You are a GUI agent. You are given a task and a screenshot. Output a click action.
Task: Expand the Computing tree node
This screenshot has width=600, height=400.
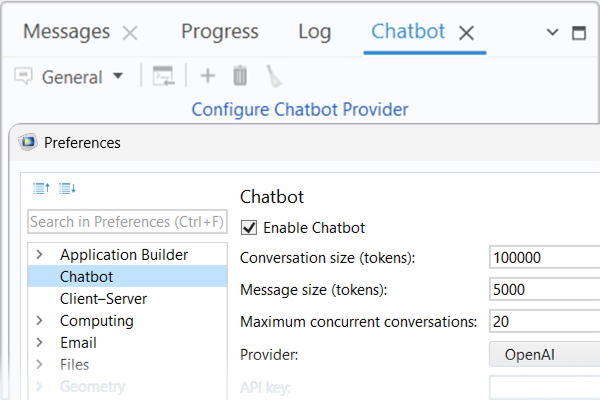coord(39,321)
